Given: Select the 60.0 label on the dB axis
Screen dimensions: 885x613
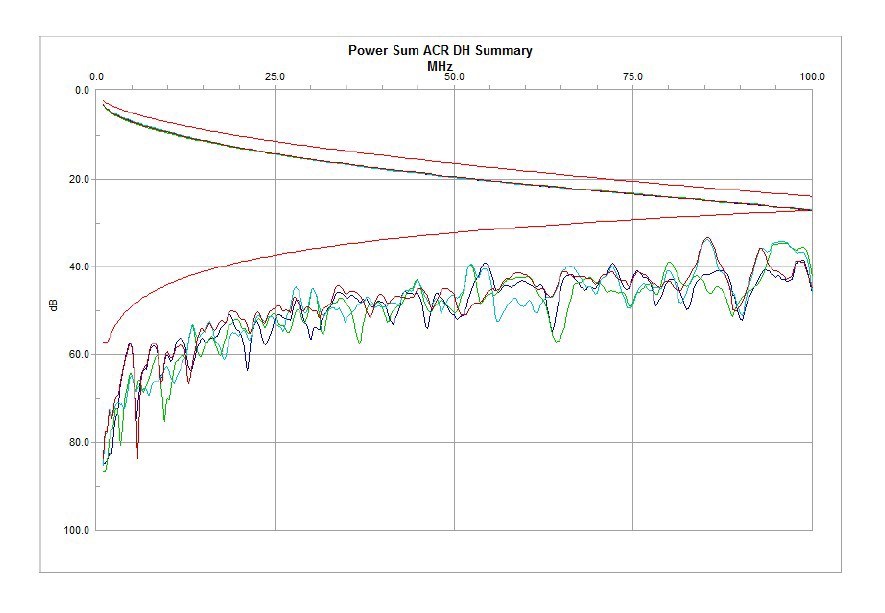Looking at the screenshot, I should pyautogui.click(x=78, y=355).
